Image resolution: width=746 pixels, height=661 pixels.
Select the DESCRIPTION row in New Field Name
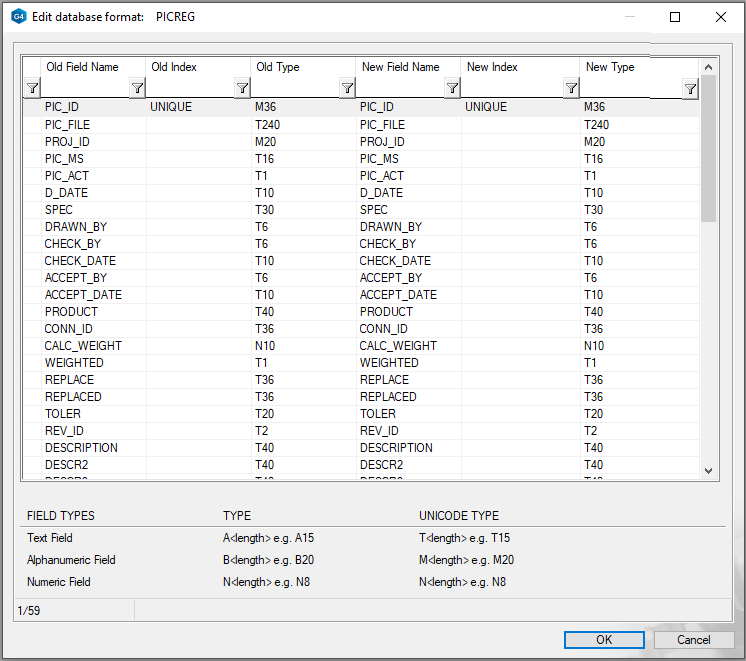tap(396, 448)
